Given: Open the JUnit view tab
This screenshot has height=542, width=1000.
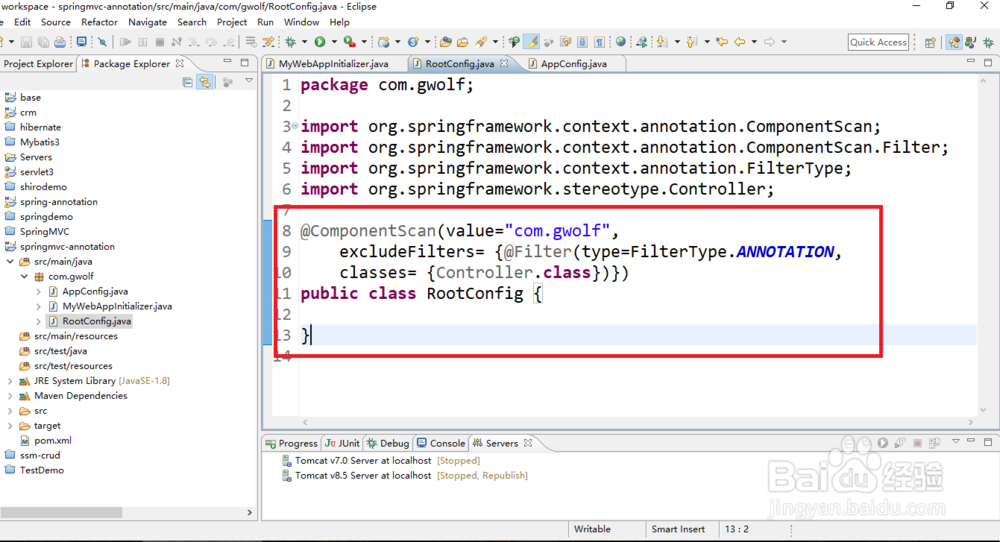Looking at the screenshot, I should 342,443.
